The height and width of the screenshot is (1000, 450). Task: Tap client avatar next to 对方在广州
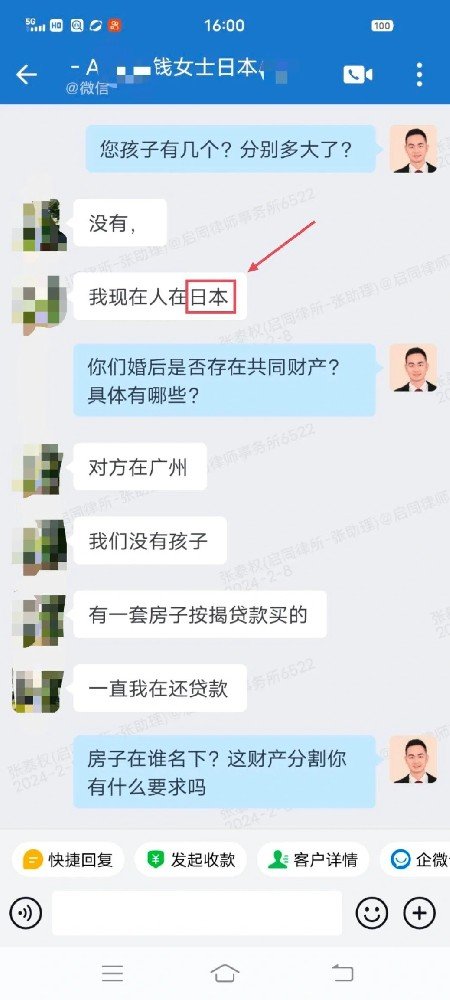[x=38, y=470]
